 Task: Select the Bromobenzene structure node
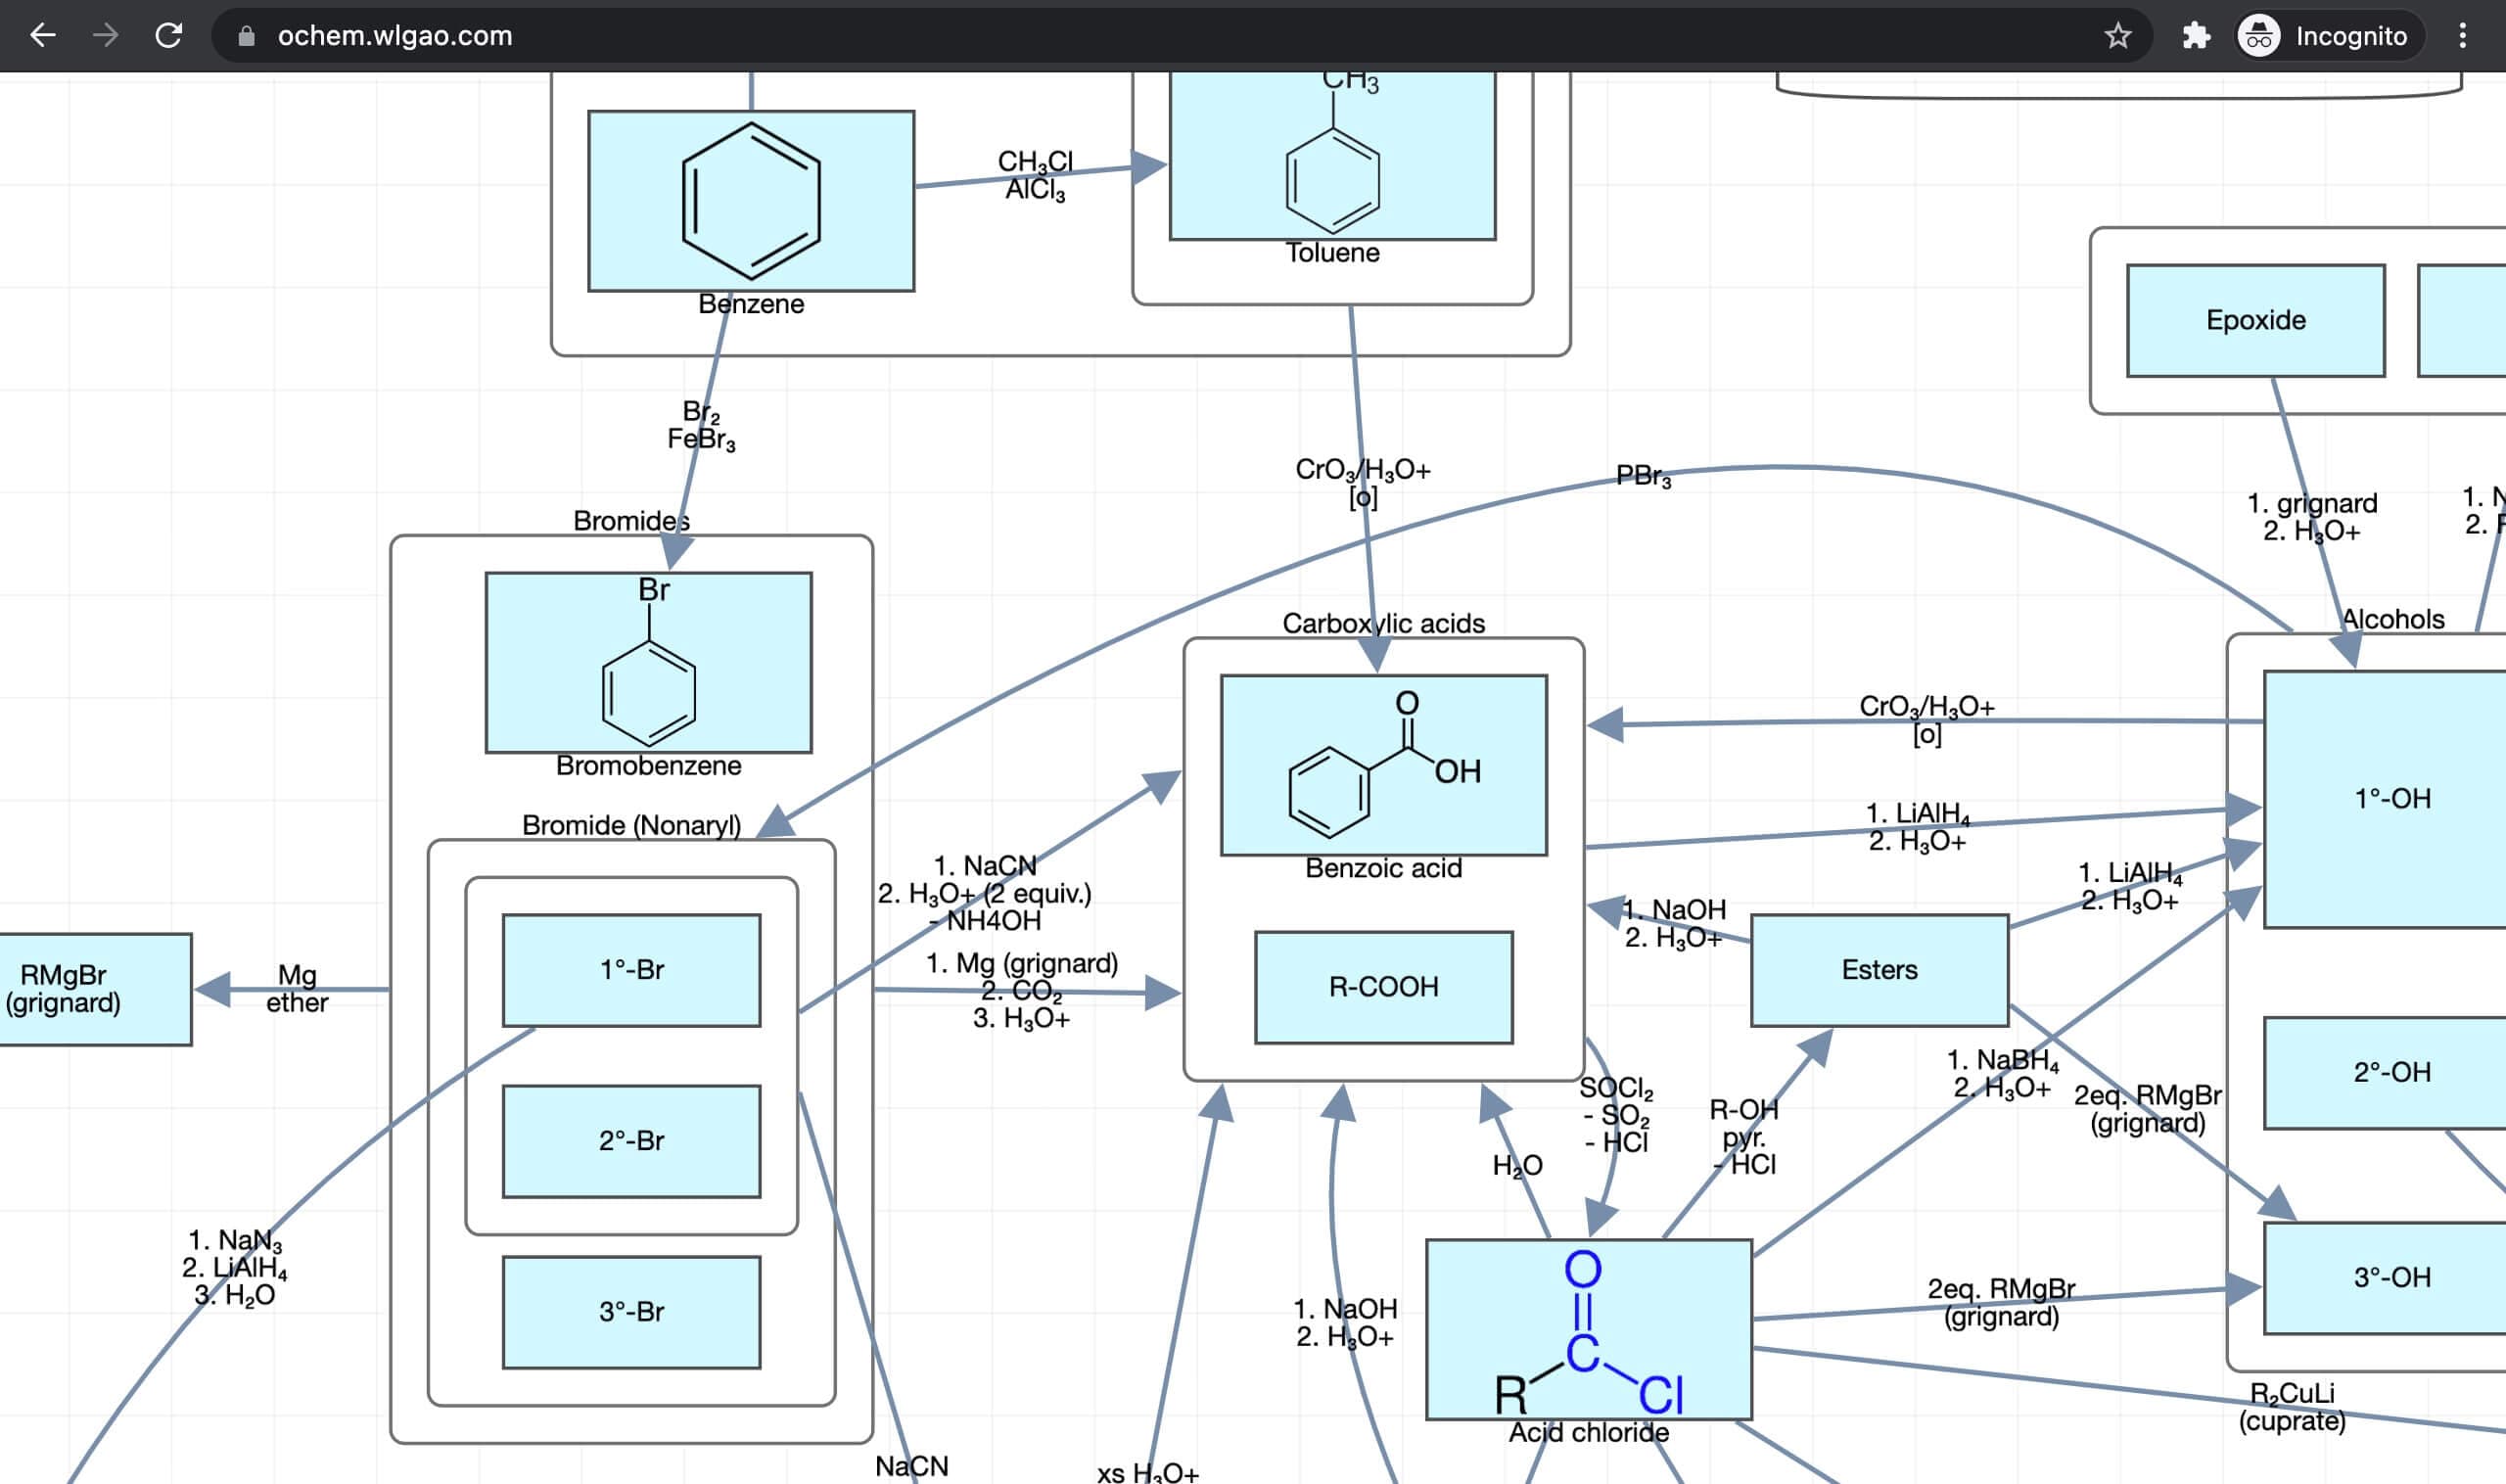[648, 662]
